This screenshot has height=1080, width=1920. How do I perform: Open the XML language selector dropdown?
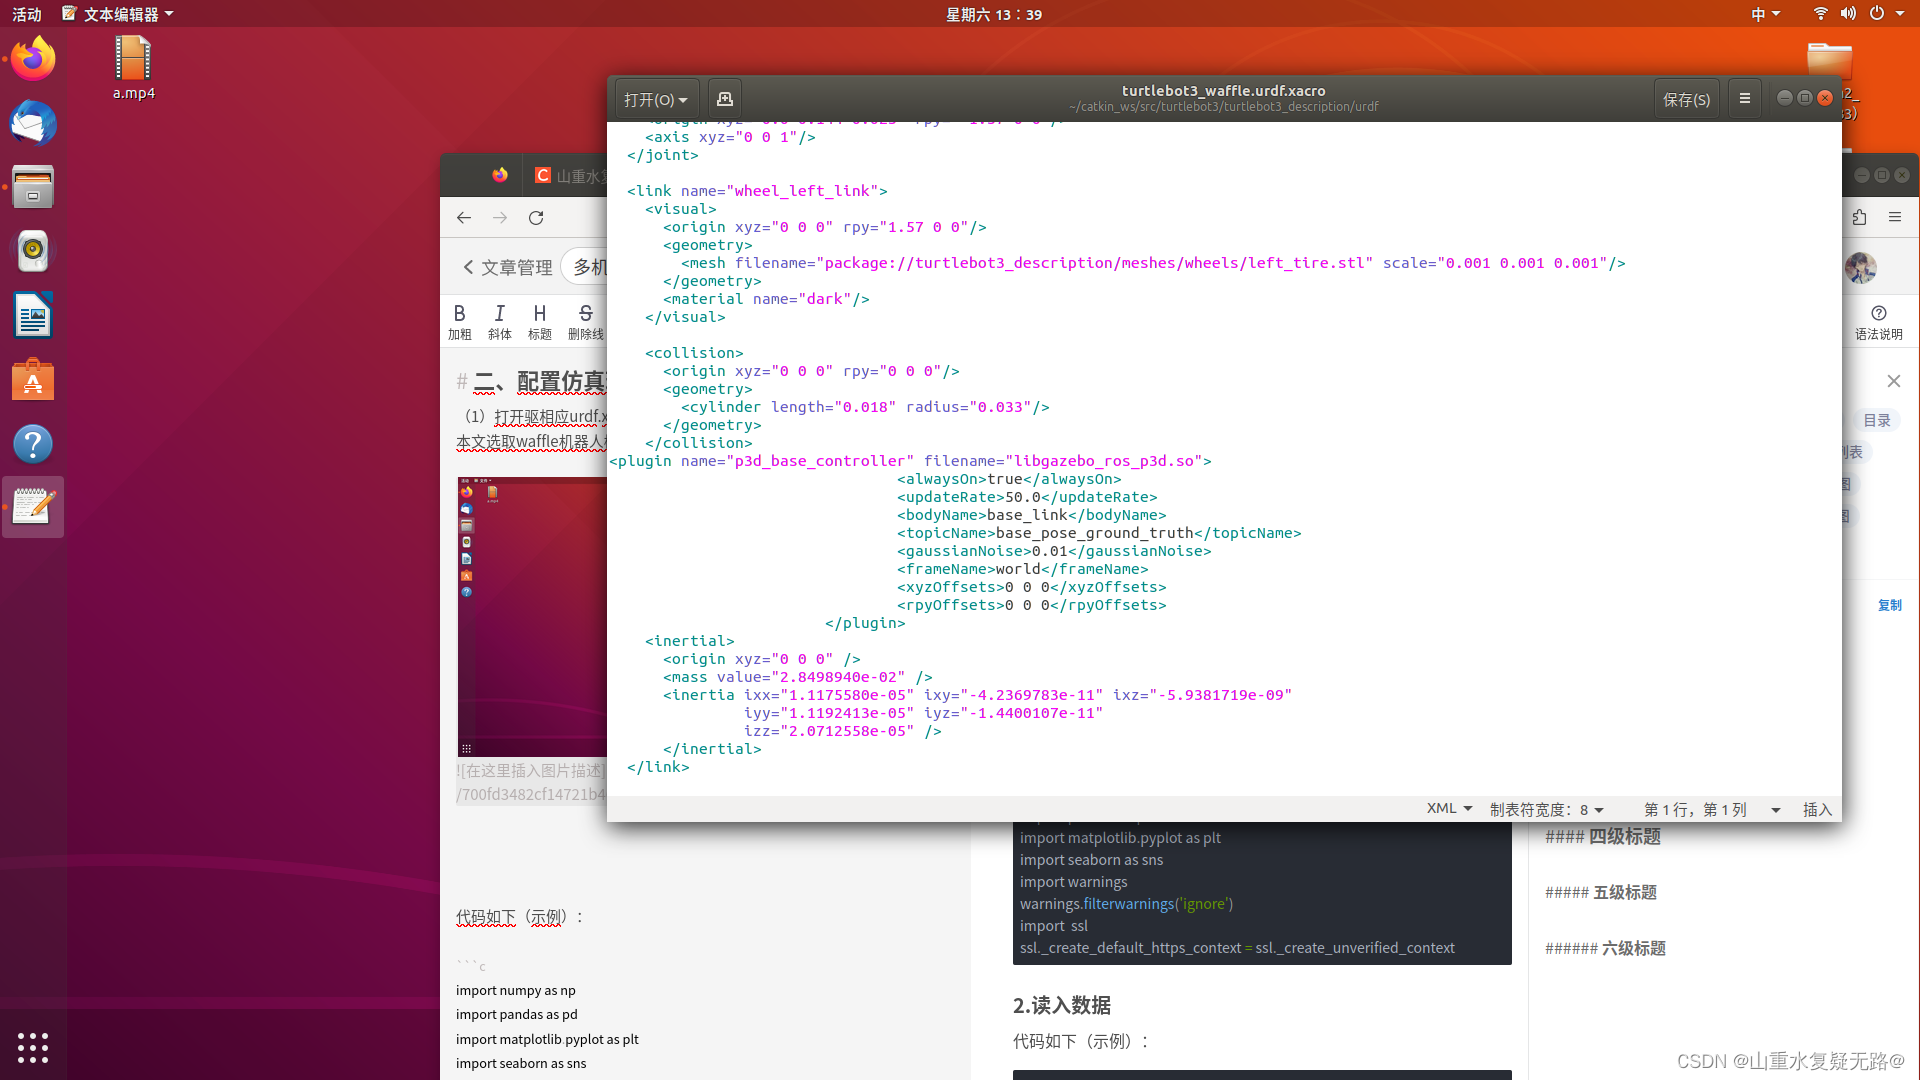[1449, 809]
